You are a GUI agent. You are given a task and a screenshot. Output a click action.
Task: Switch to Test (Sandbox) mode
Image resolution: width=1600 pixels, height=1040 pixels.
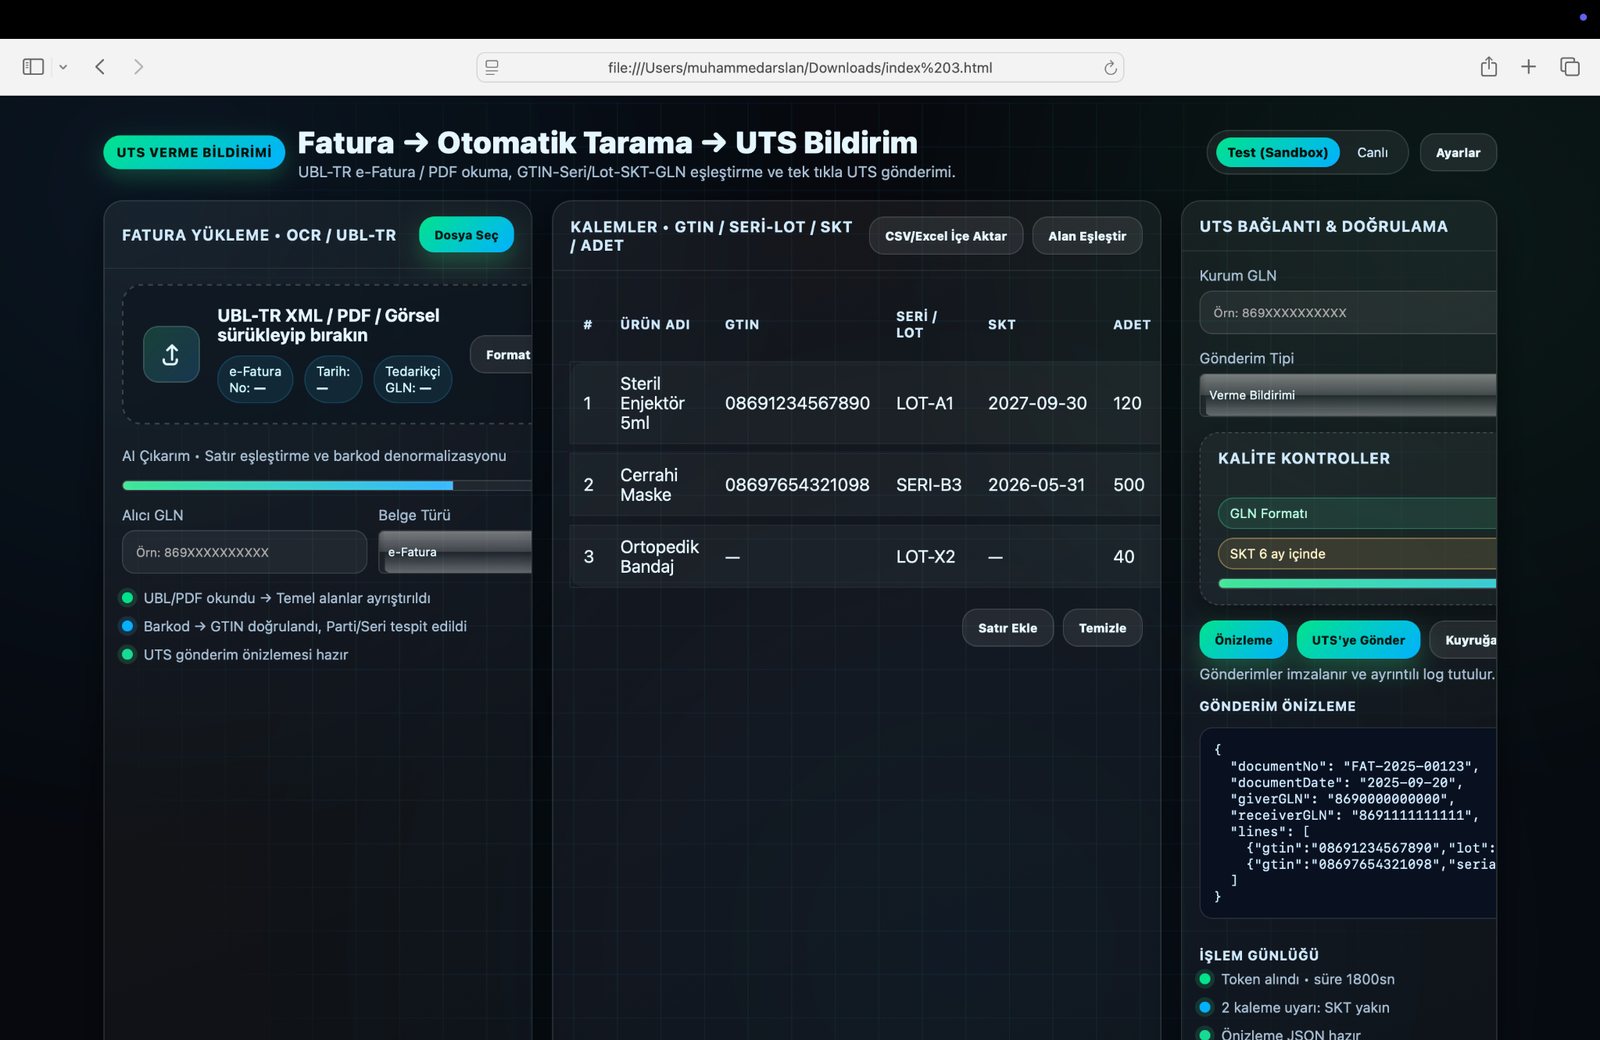click(x=1277, y=153)
